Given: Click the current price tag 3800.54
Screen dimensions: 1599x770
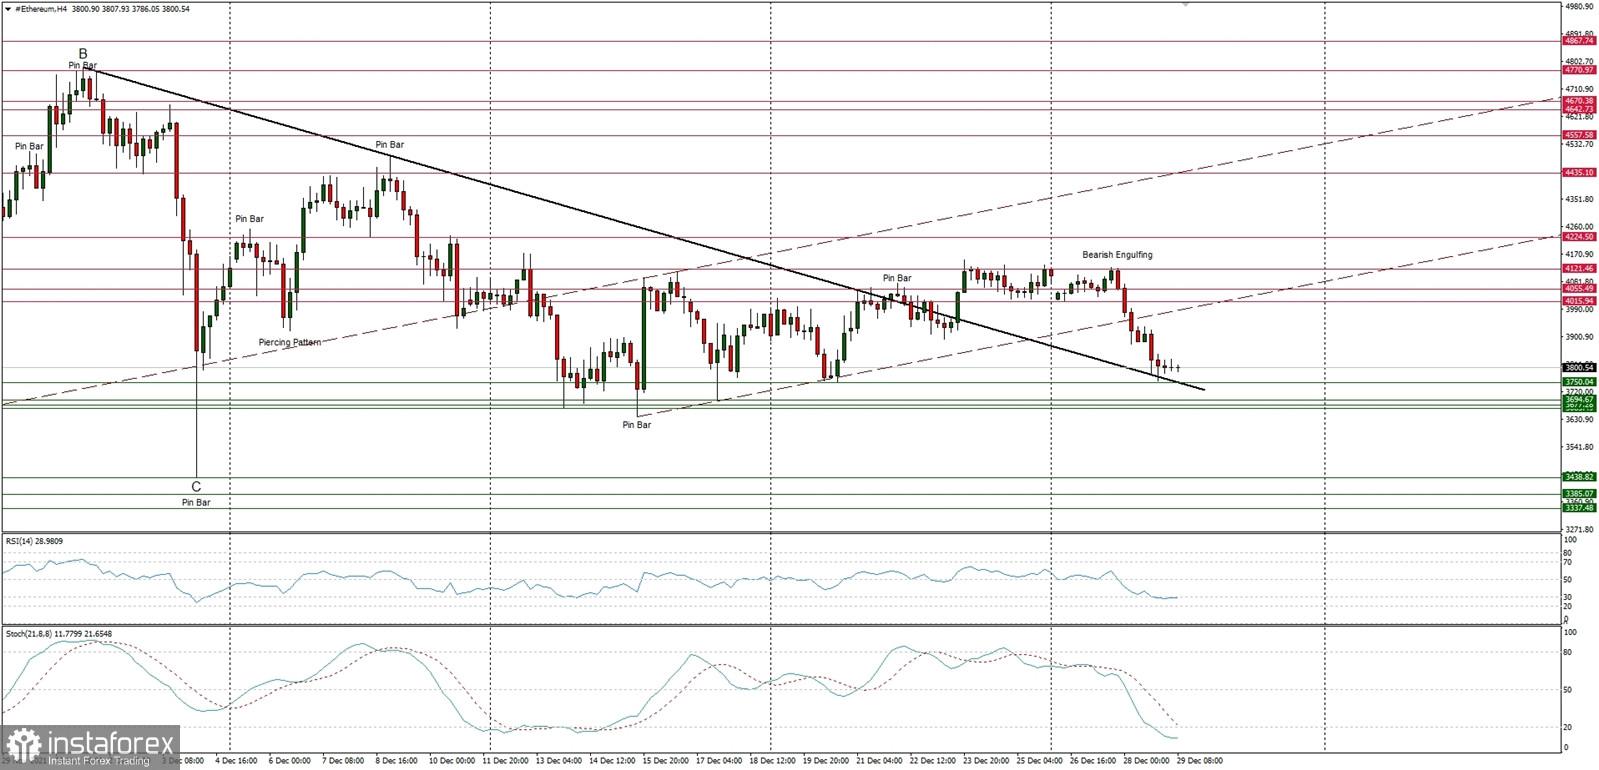Looking at the screenshot, I should tap(1579, 368).
